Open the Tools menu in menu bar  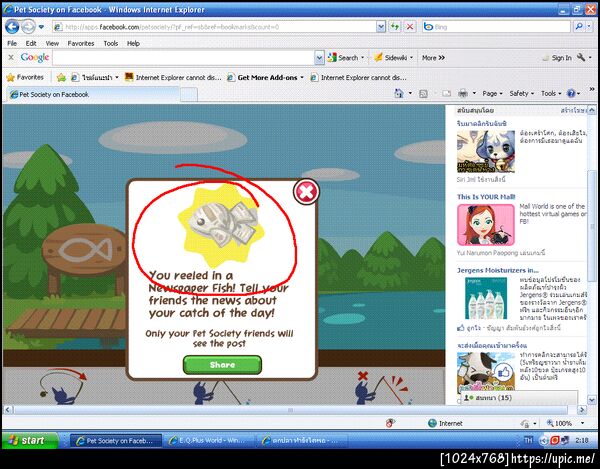(x=111, y=43)
